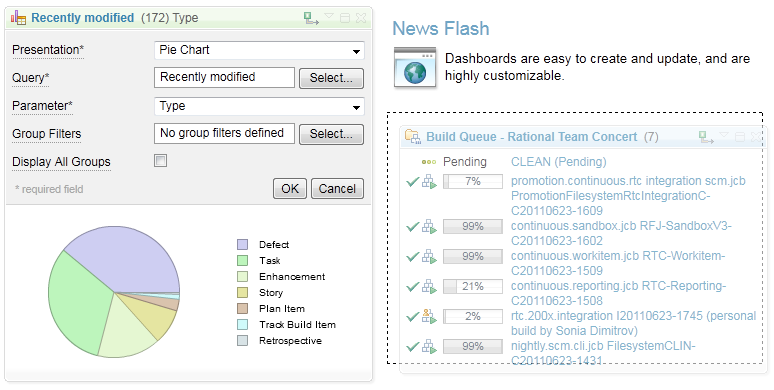
Task: Click the Track Build Item legend swatch
Action: 242,324
